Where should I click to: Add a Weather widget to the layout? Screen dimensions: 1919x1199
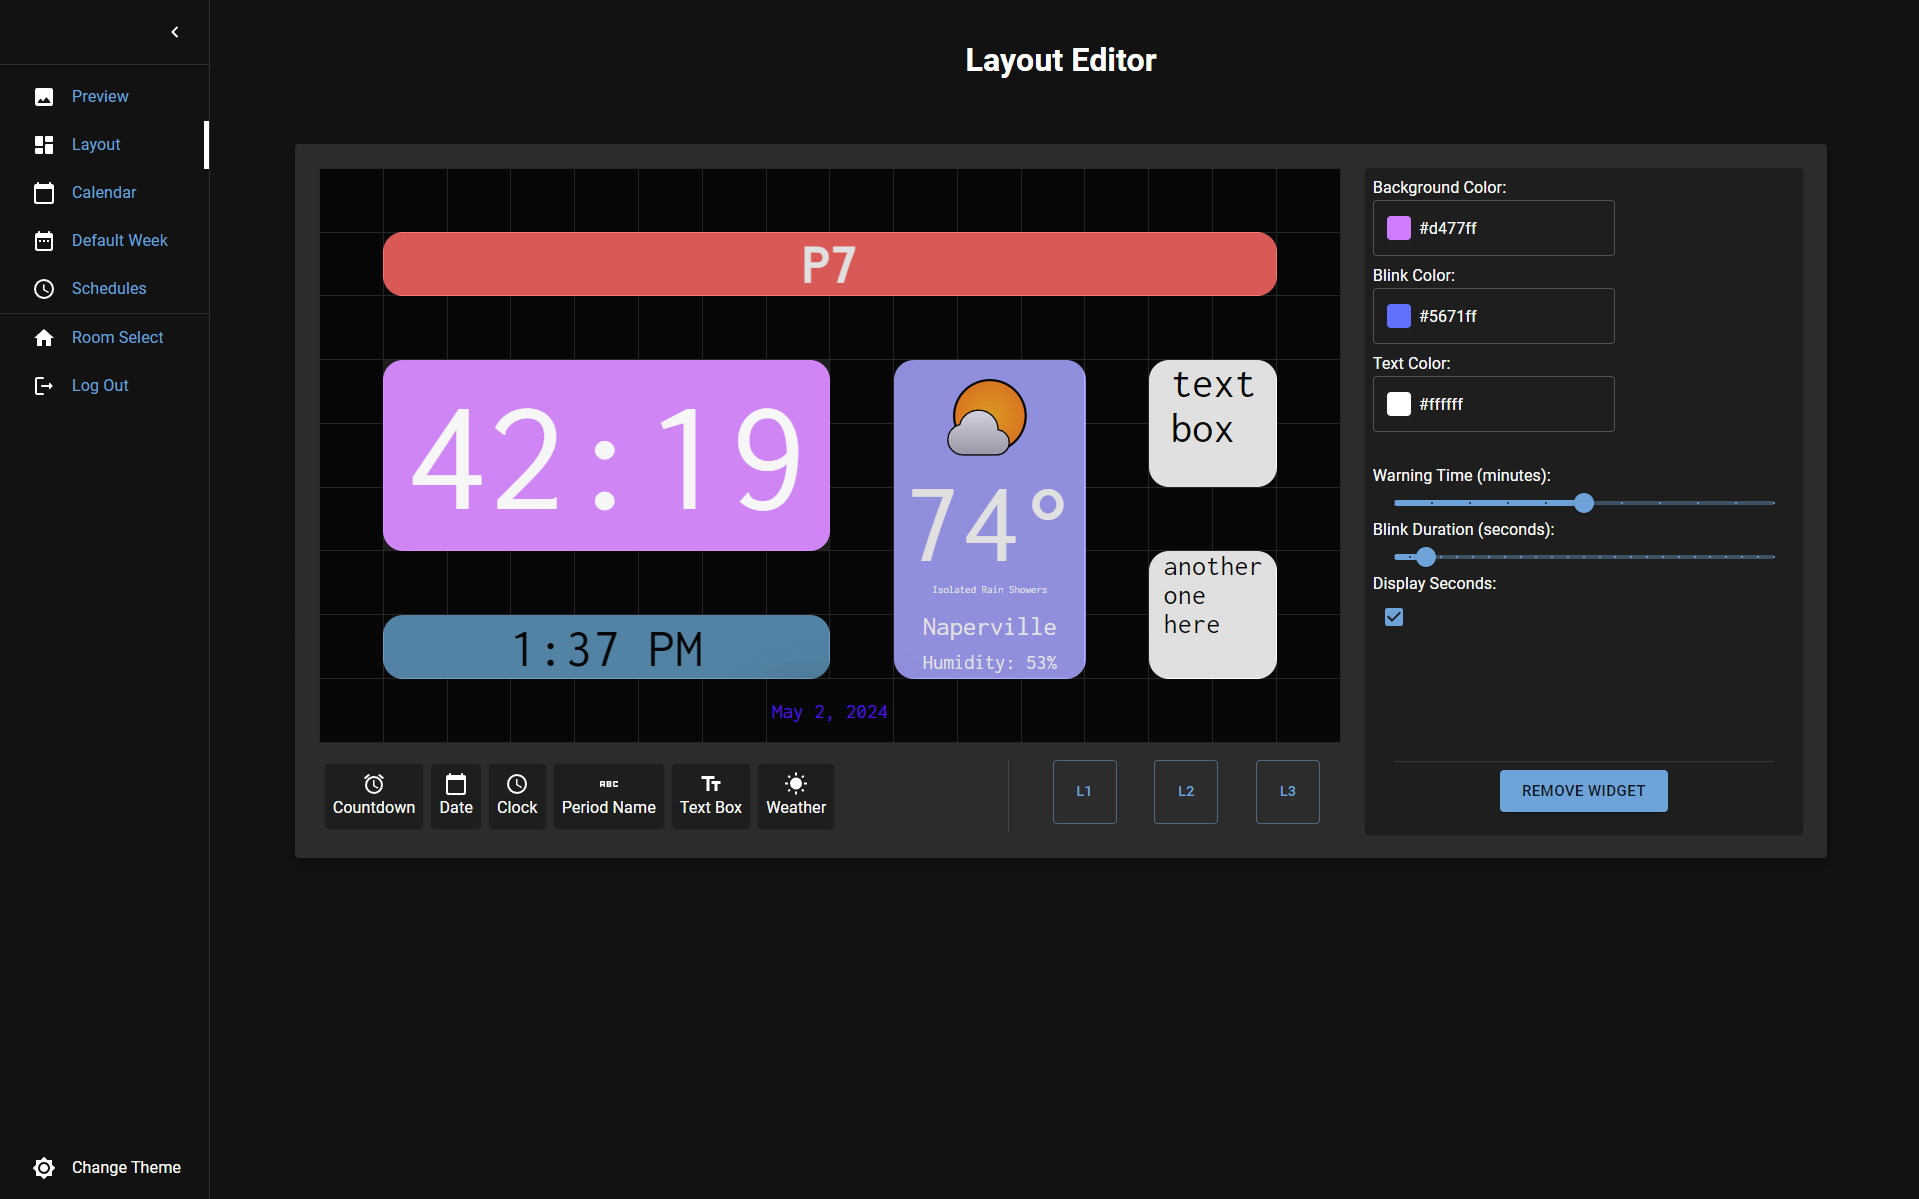795,795
